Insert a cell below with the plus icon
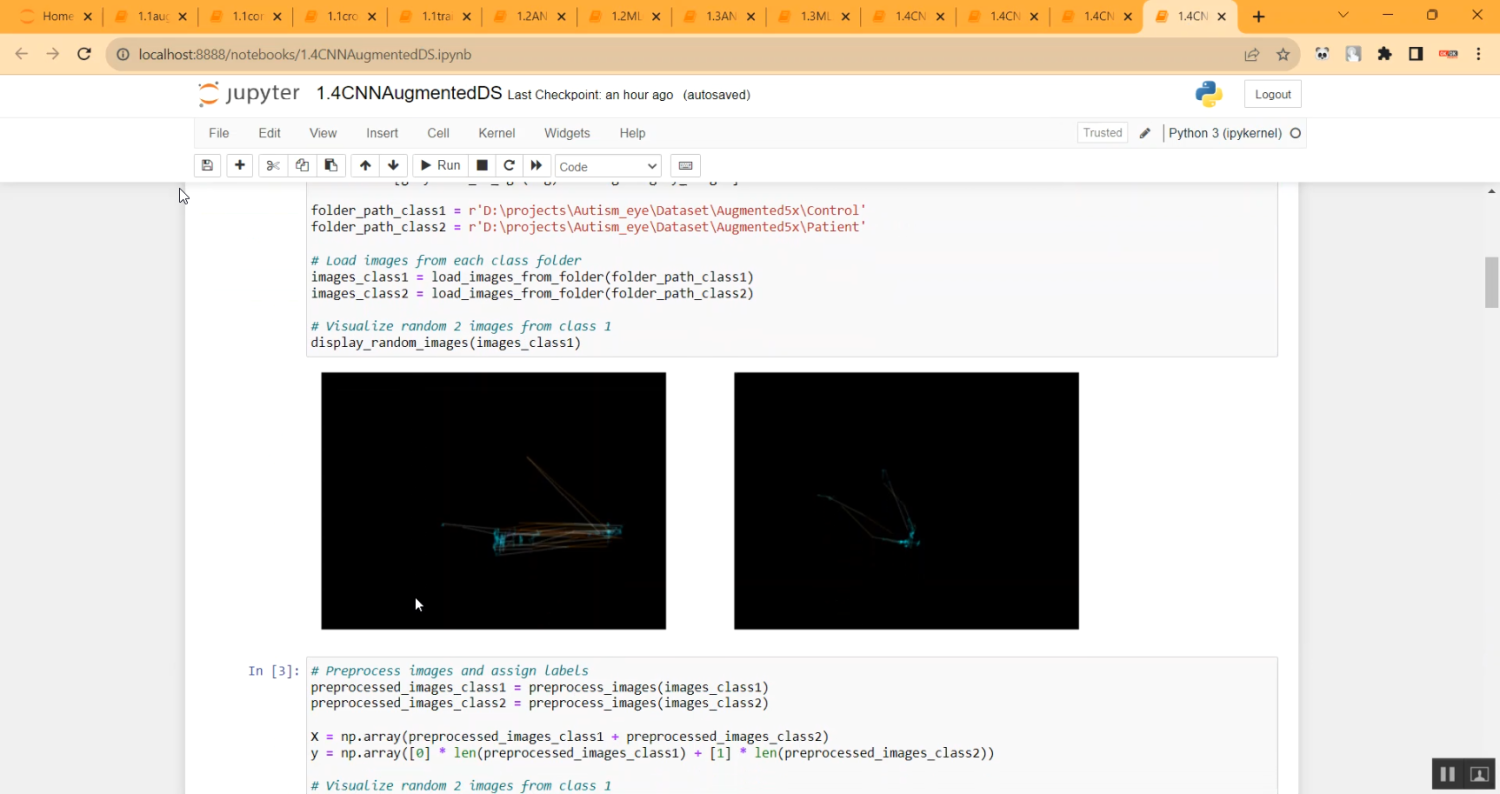Image resolution: width=1500 pixels, height=794 pixels. pos(239,166)
